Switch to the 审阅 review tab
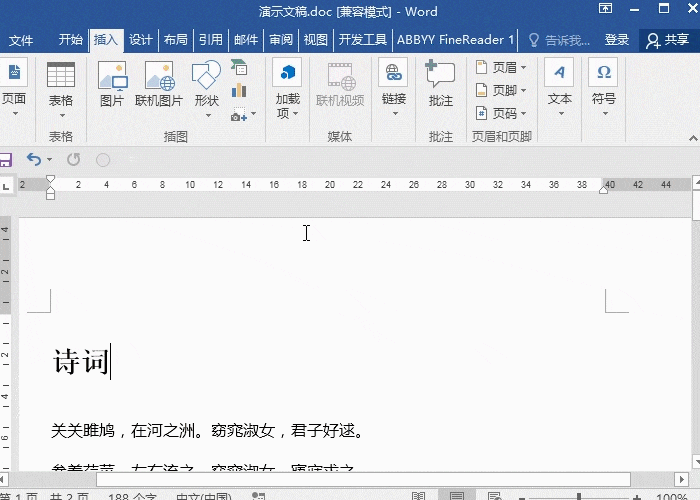The width and height of the screenshot is (700, 500). [x=281, y=40]
